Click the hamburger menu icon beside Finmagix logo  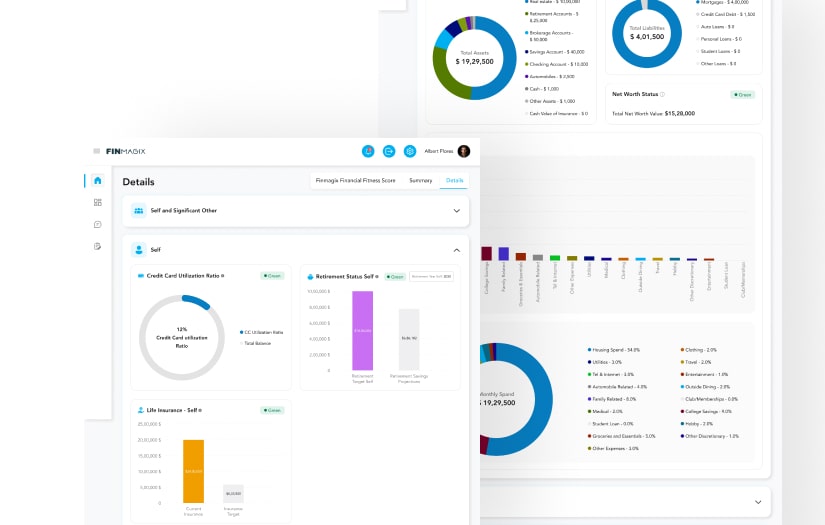(x=97, y=151)
